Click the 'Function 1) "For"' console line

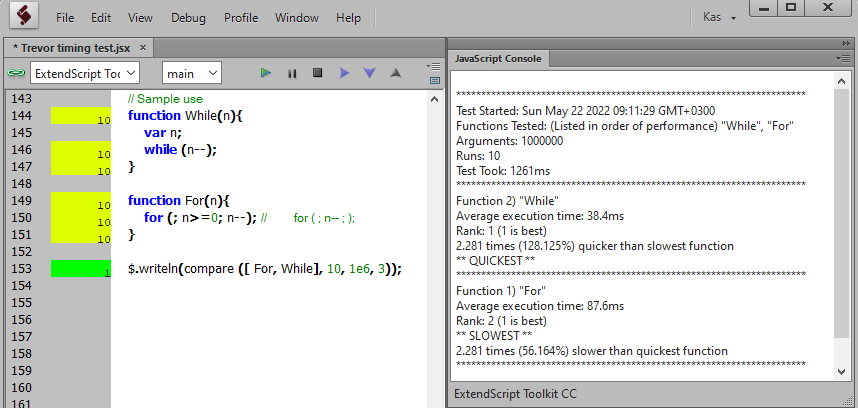(501, 290)
